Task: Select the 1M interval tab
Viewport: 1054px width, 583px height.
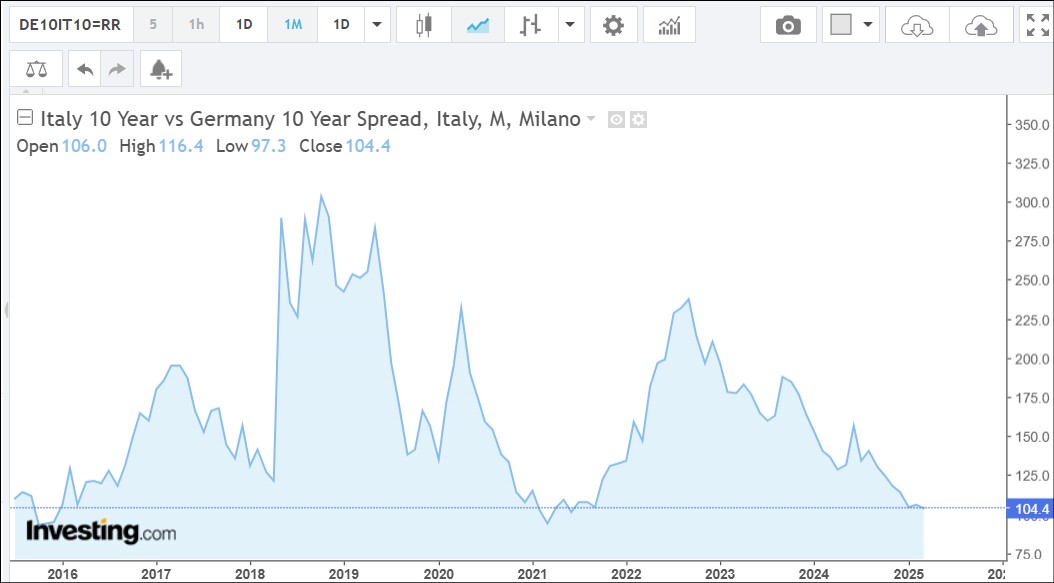Action: (293, 25)
